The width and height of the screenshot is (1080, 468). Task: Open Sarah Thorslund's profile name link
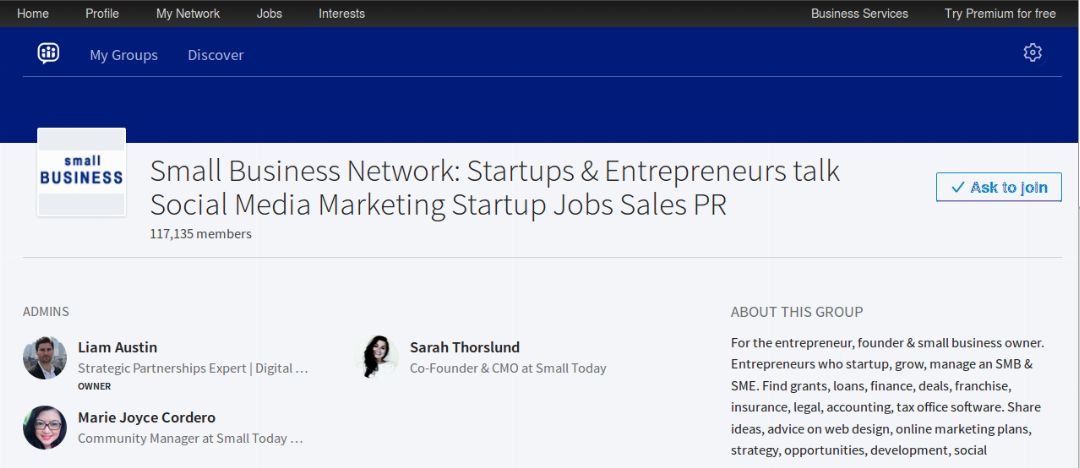pyautogui.click(x=465, y=347)
